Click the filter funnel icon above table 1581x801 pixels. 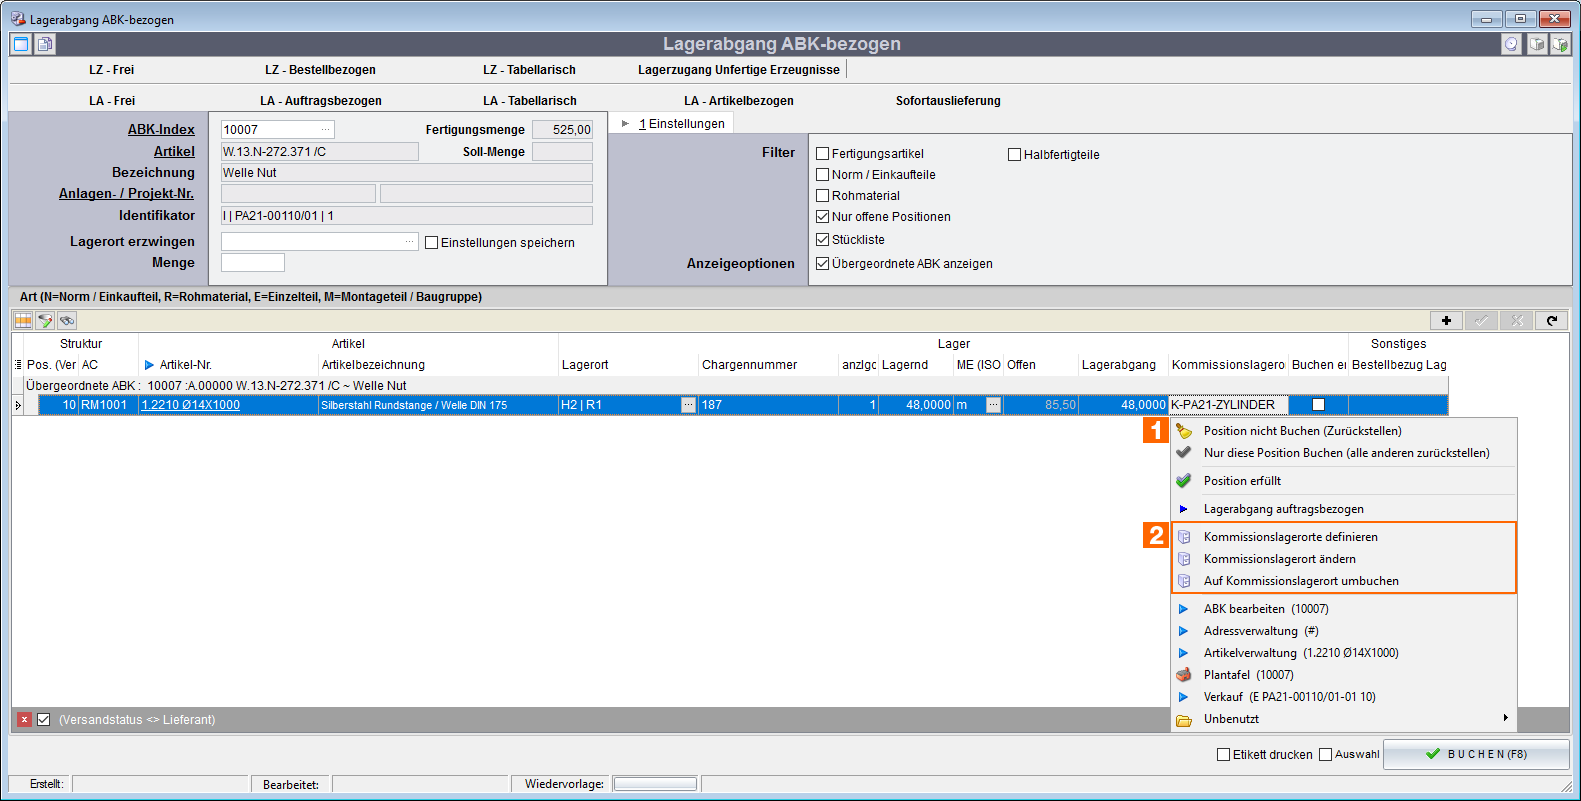45,321
